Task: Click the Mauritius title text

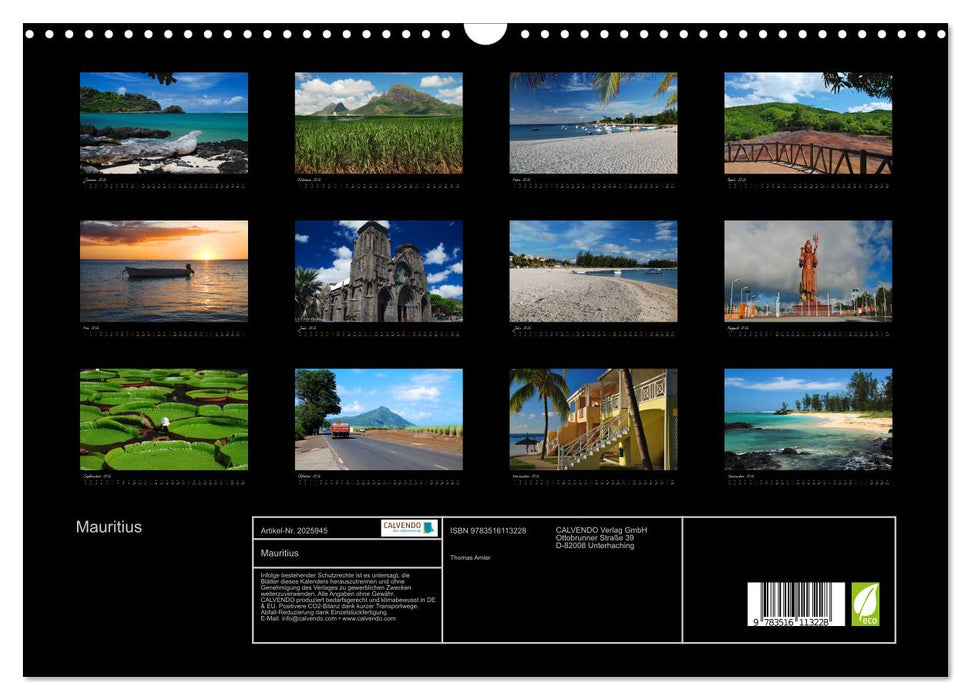Action: (108, 525)
